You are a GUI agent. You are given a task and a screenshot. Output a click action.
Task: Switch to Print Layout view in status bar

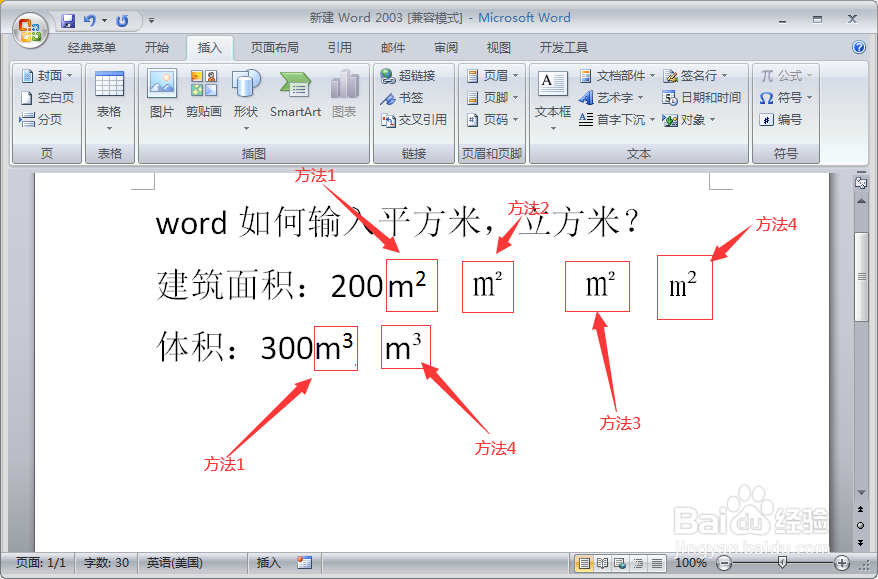(x=585, y=563)
